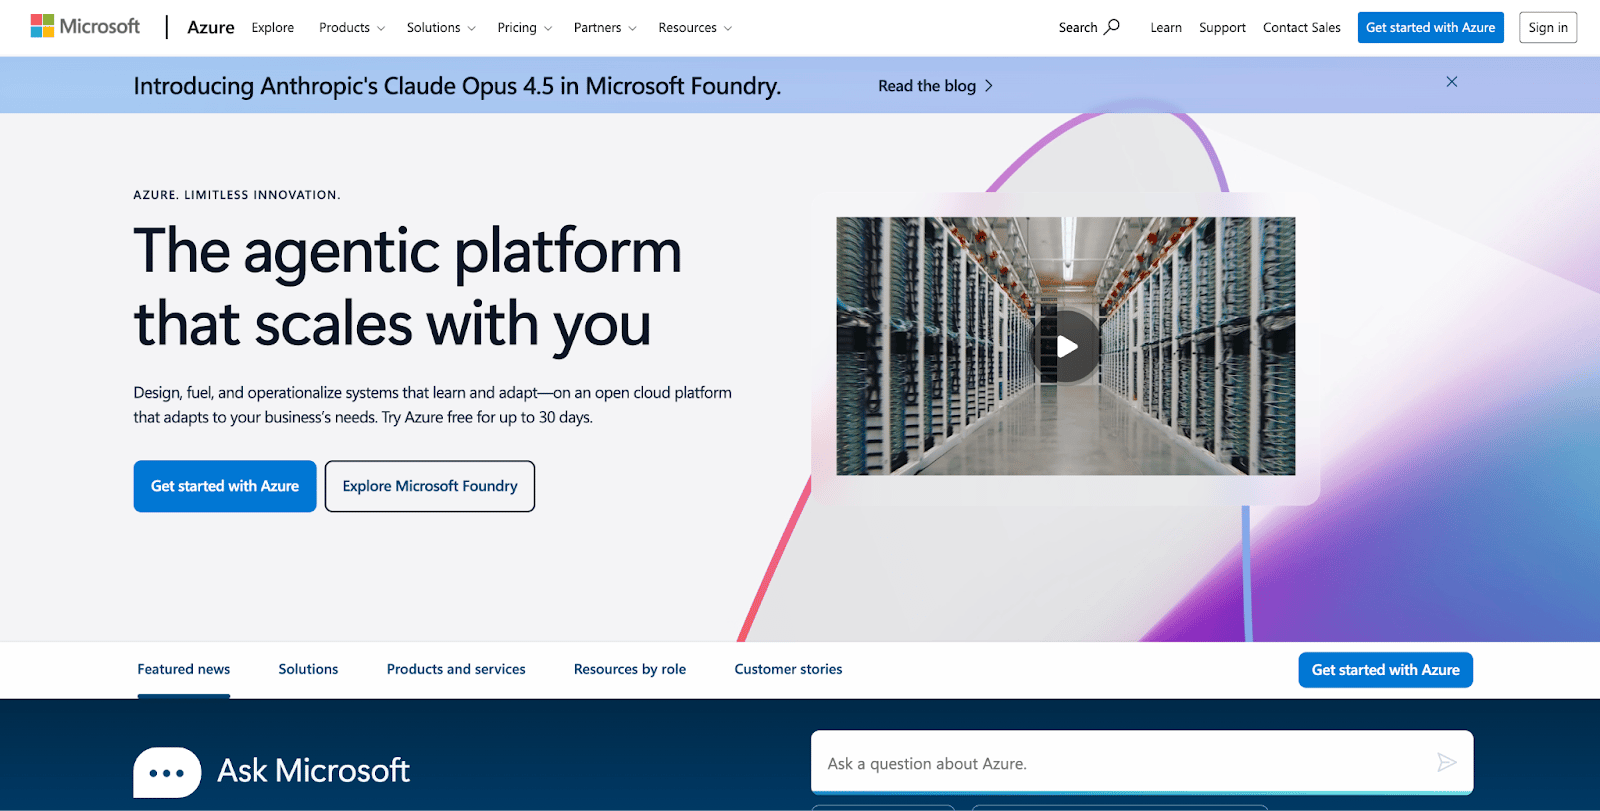This screenshot has height=811, width=1600.
Task: Switch to the Solutions tab
Action: click(x=308, y=669)
